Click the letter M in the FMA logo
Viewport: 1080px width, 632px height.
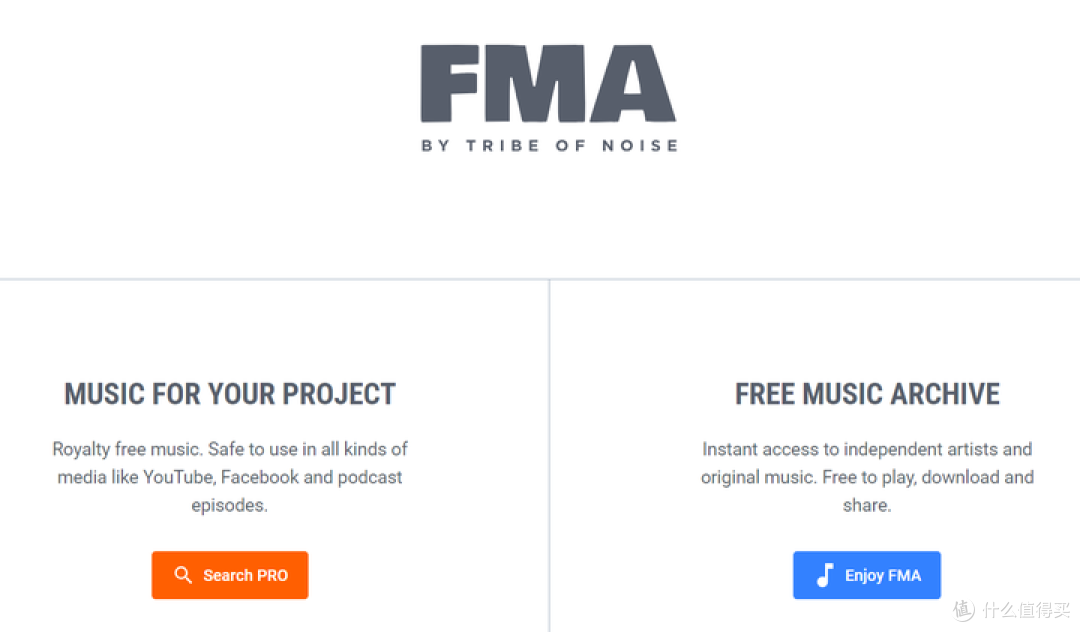tap(534, 83)
